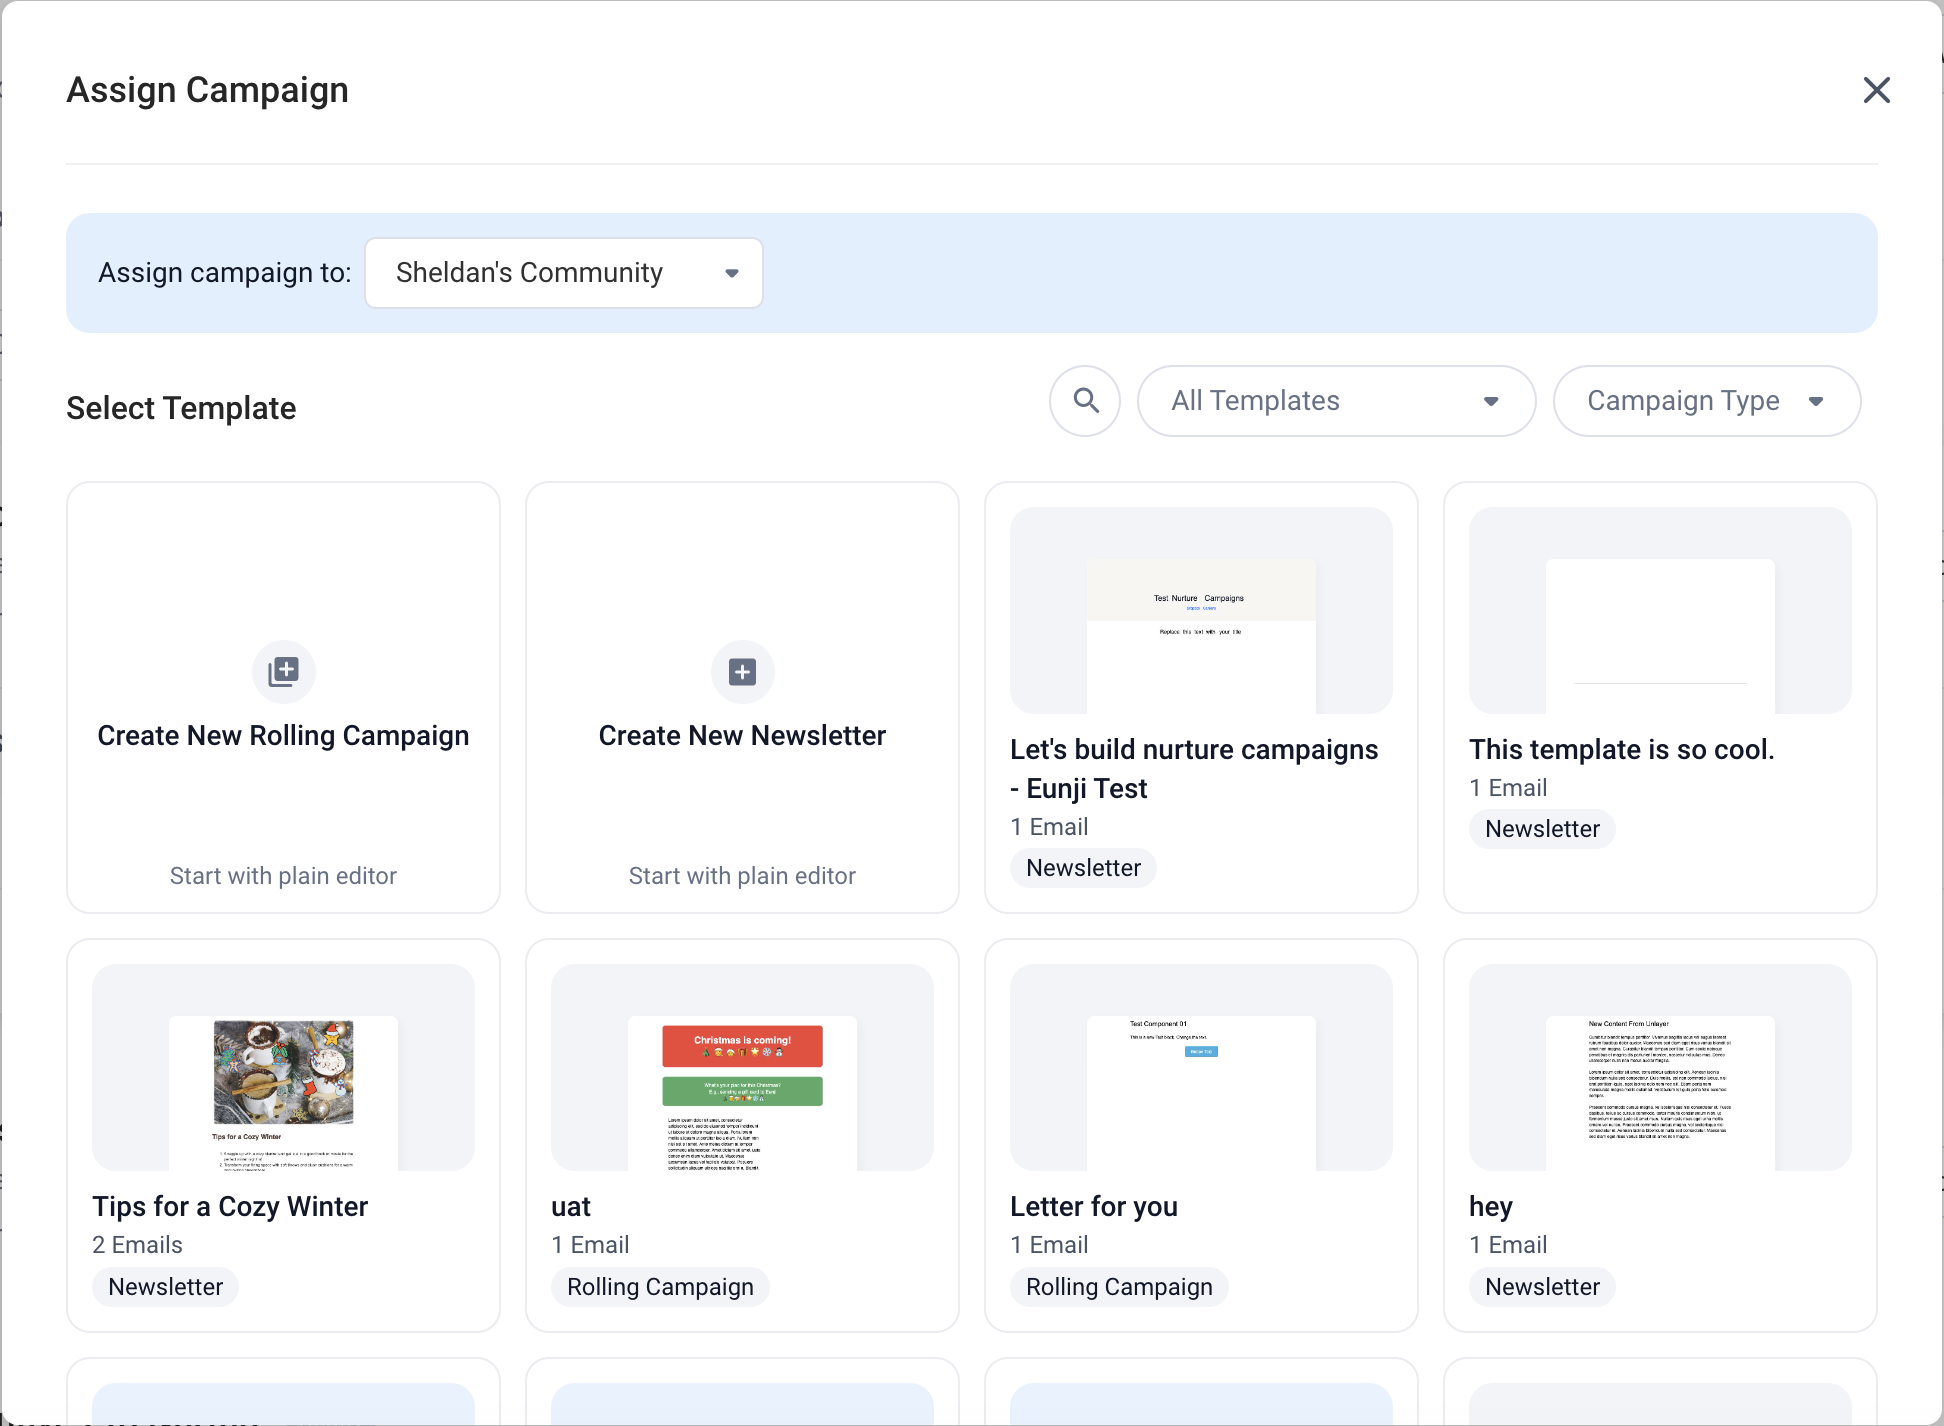The image size is (1944, 1426).
Task: Click the 'hey' template title
Action: click(x=1491, y=1207)
